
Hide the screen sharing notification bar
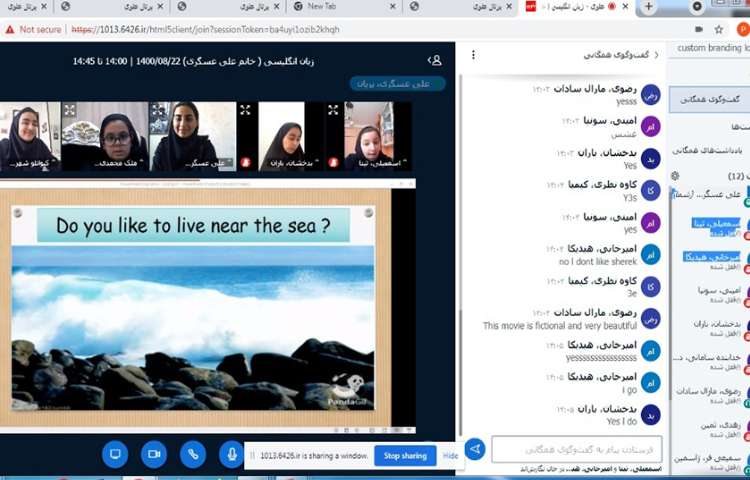pyautogui.click(x=451, y=456)
